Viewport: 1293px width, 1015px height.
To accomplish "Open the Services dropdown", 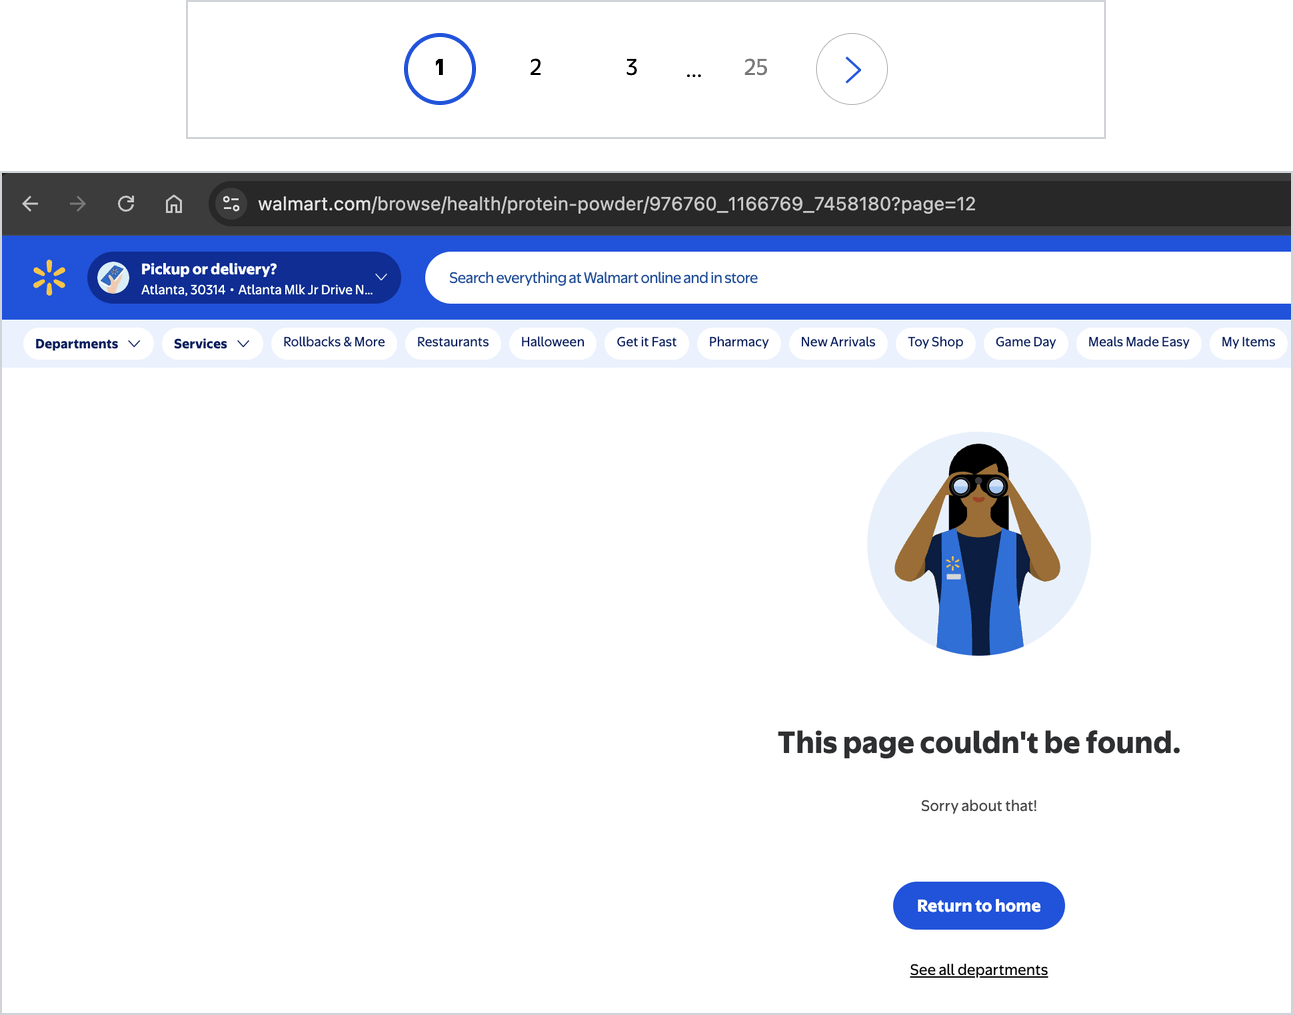I will click(x=212, y=343).
